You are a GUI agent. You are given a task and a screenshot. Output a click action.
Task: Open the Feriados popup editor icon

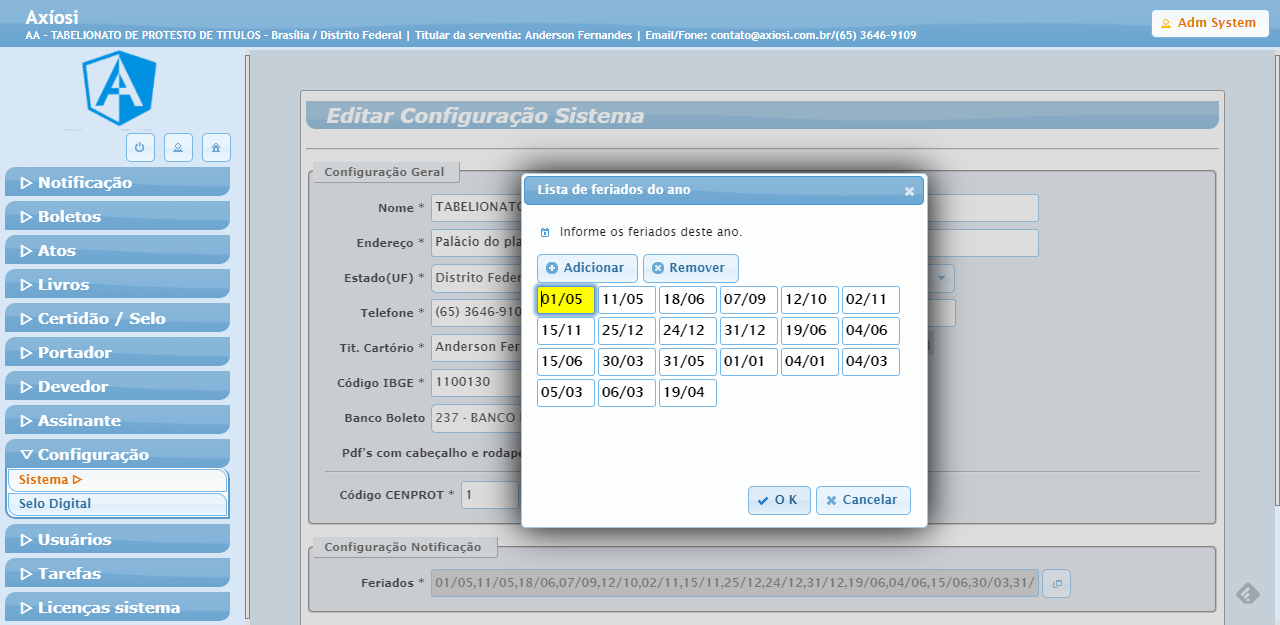click(1056, 583)
